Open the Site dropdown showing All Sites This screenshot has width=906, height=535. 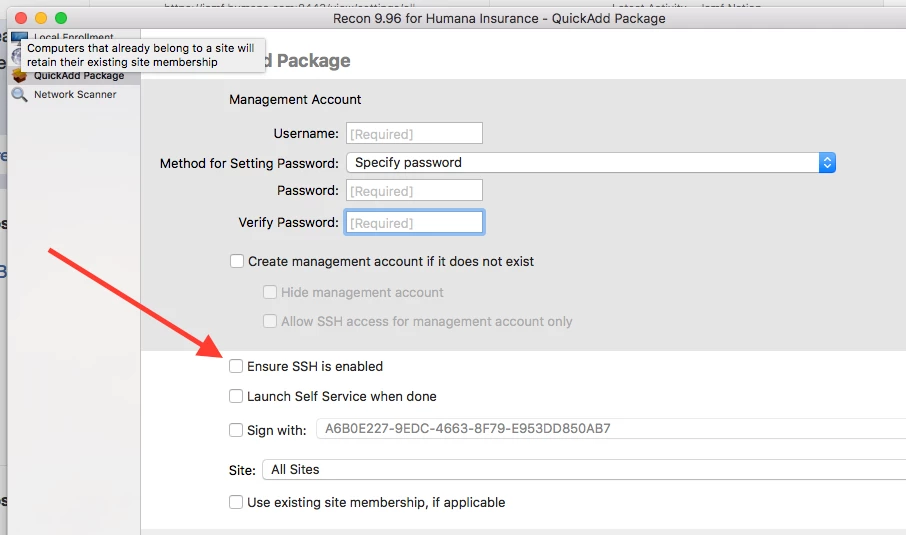[x=584, y=469]
